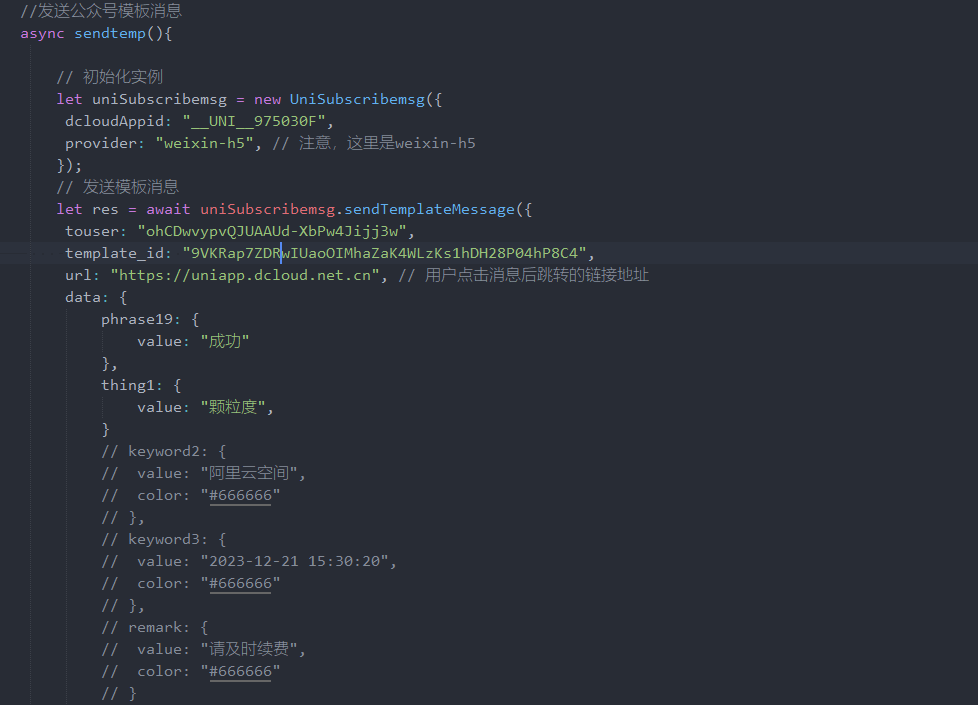Click the uniSubscribemsg variable in the let declaration

click(x=160, y=99)
